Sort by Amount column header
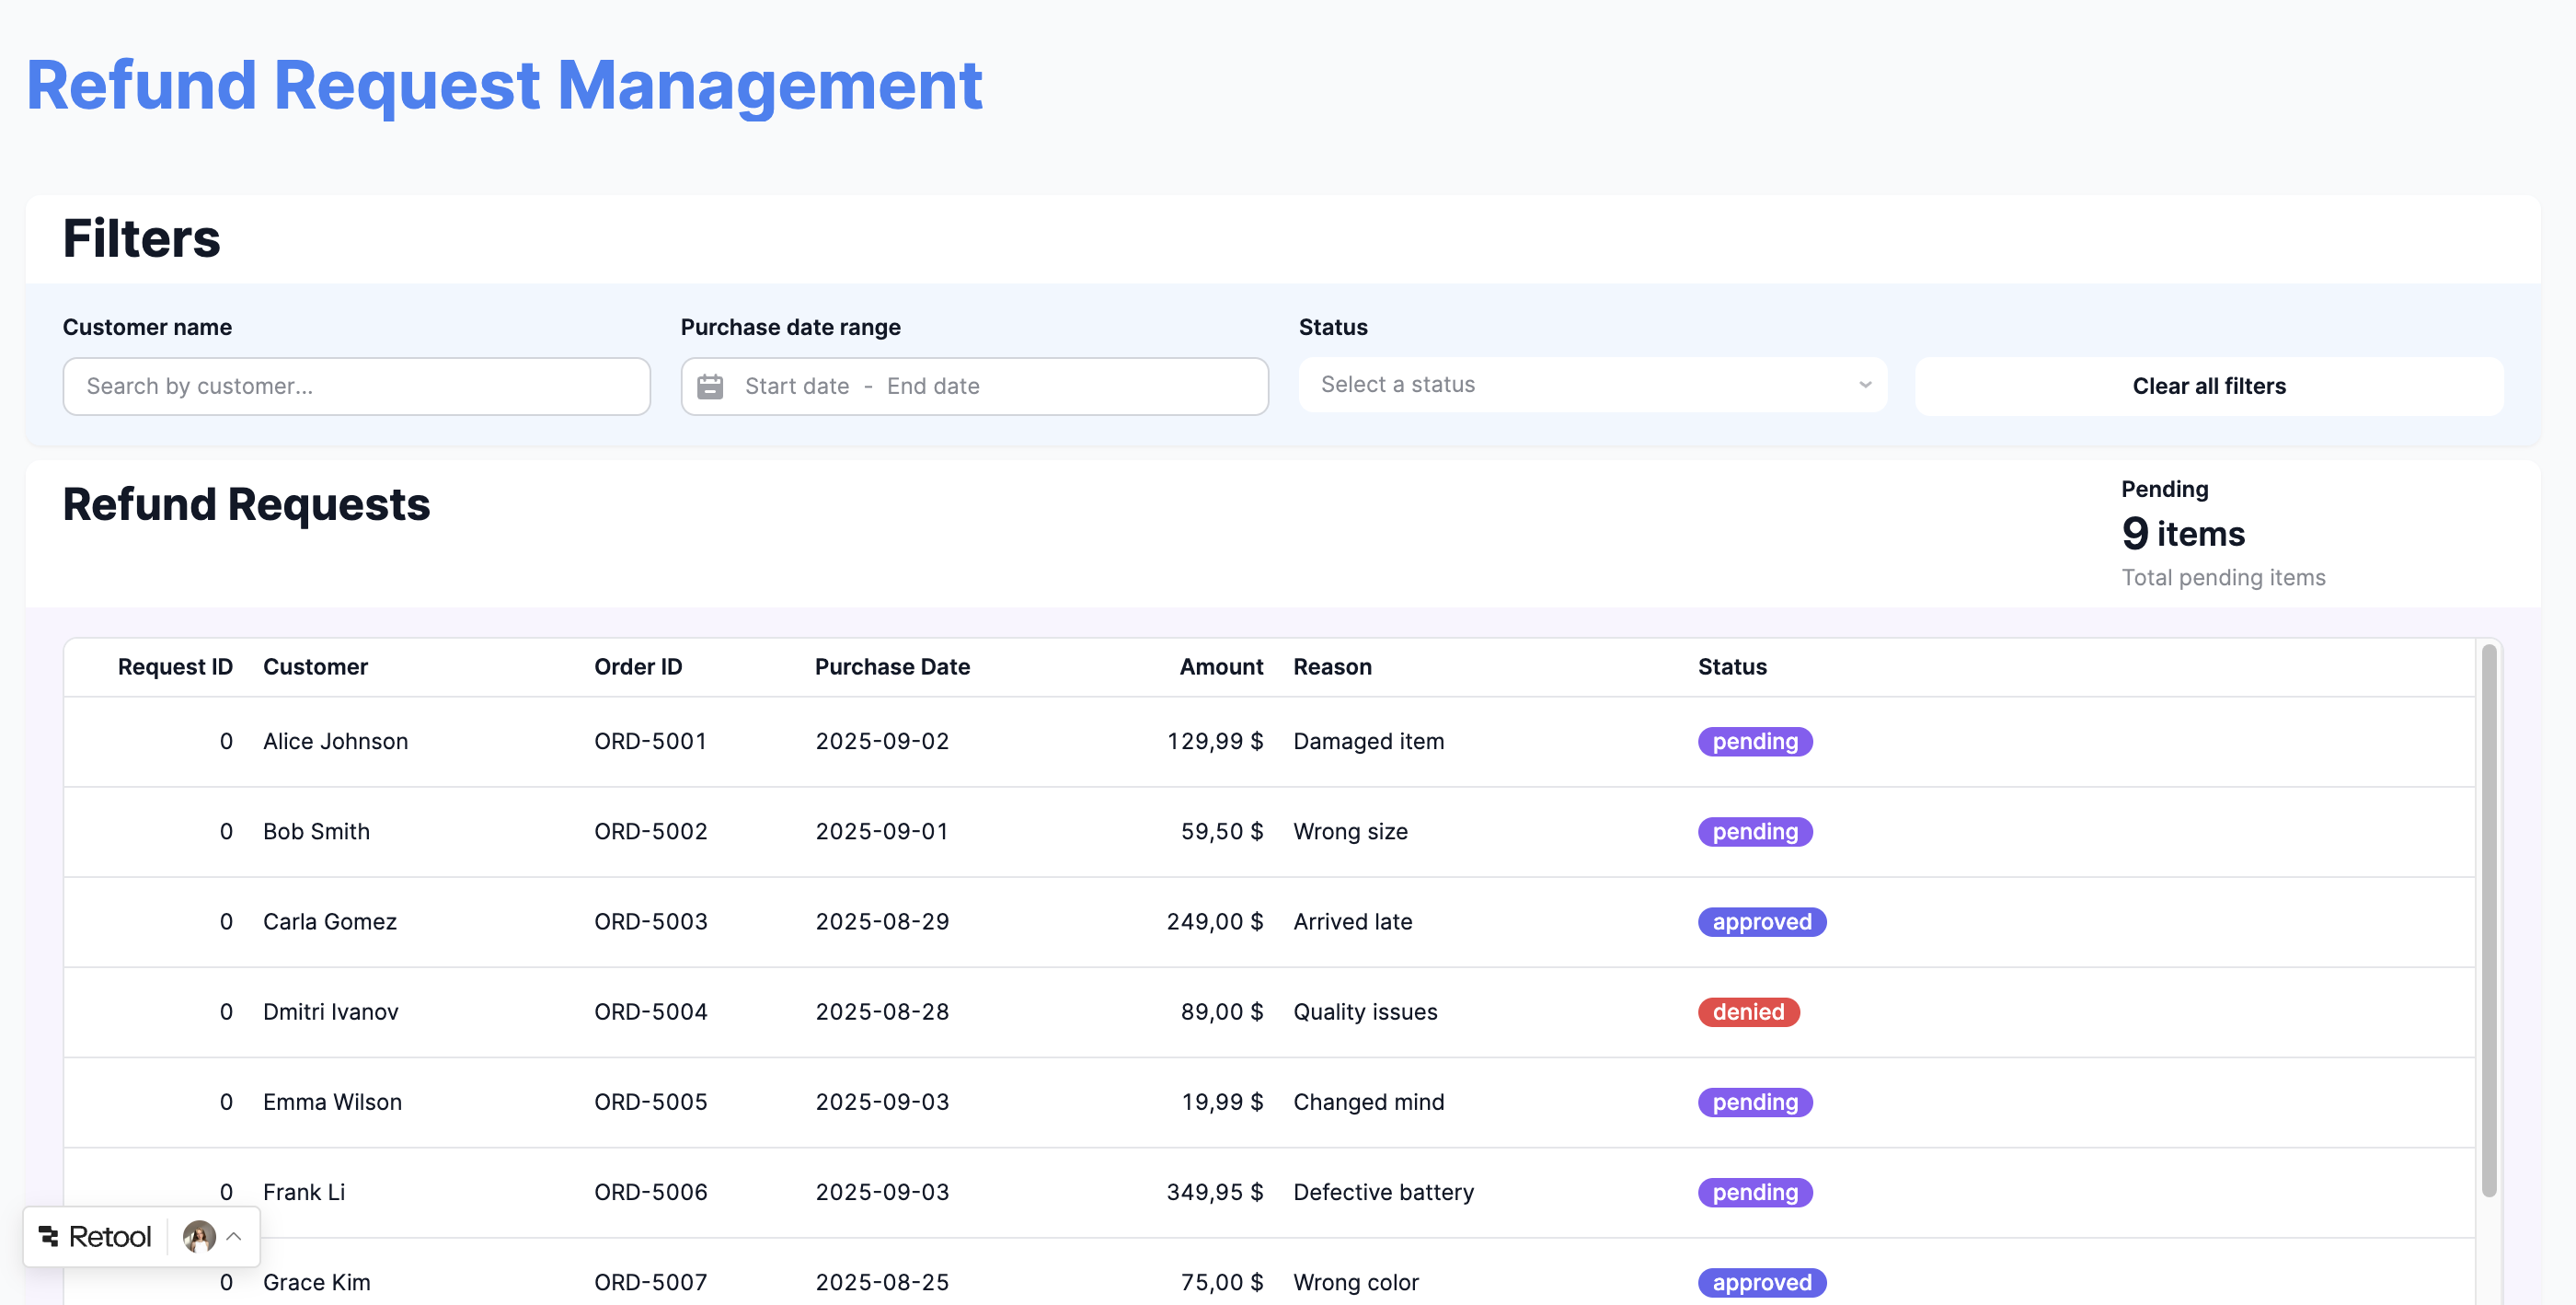The image size is (2576, 1305). coord(1220,667)
